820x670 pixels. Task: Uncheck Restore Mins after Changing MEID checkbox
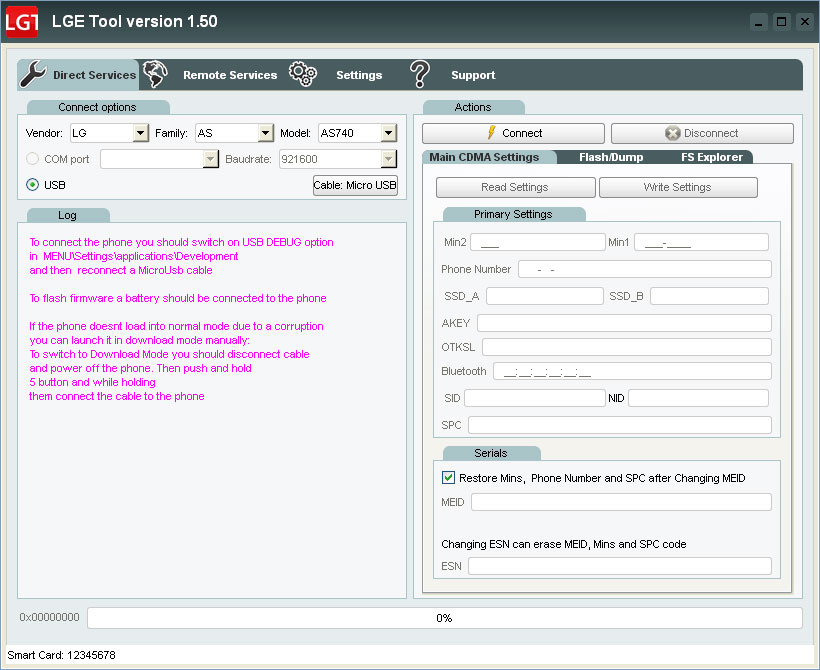(448, 478)
